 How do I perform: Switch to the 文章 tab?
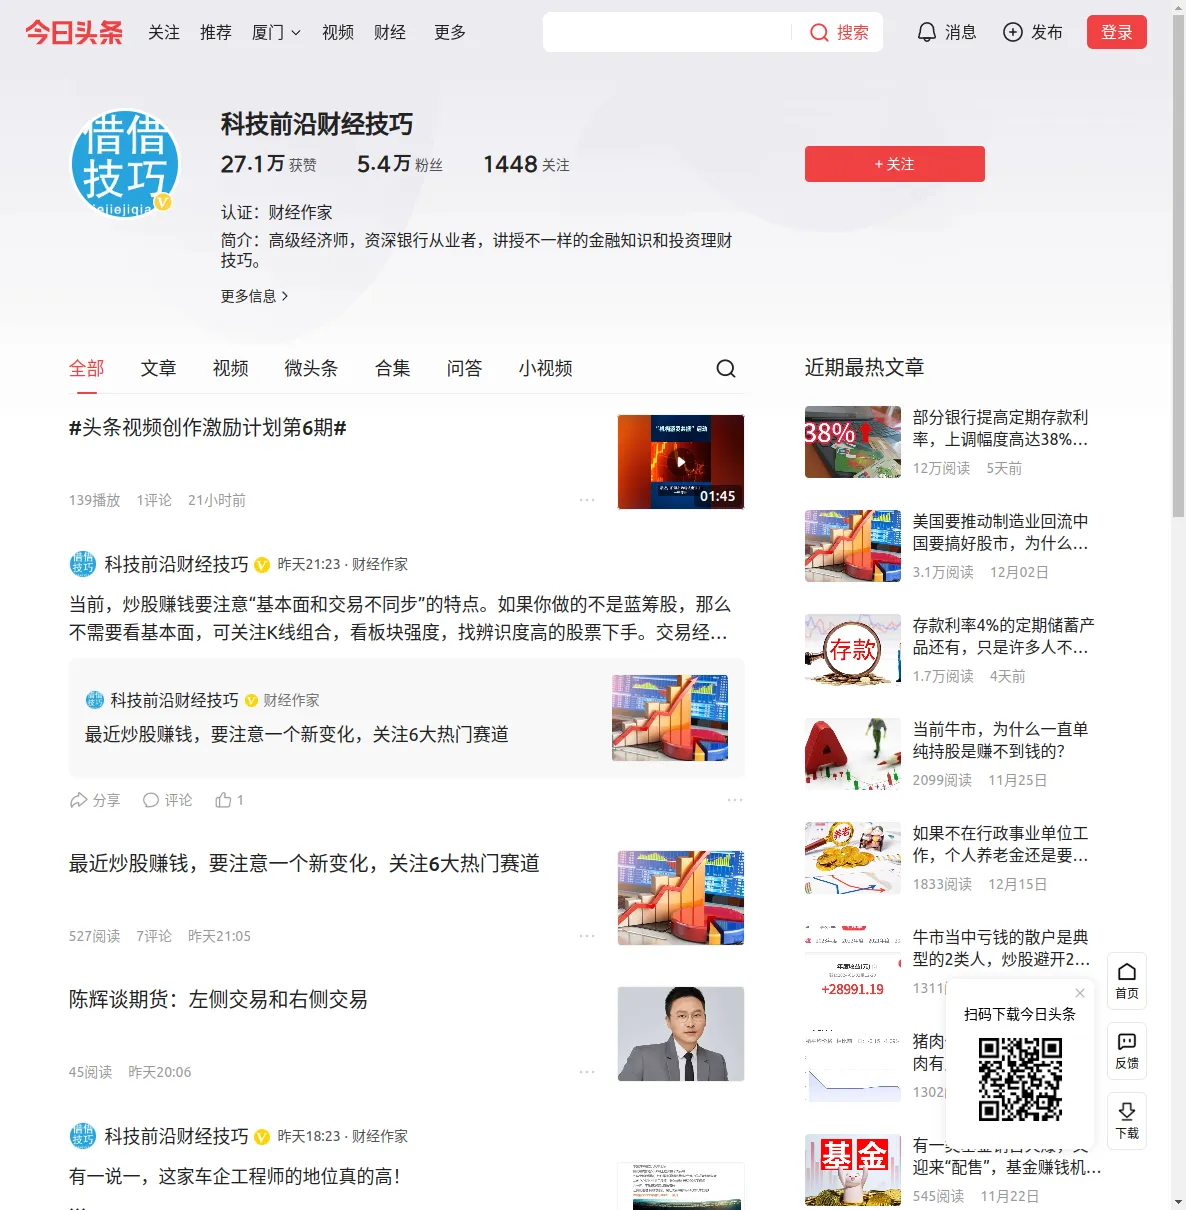point(158,368)
